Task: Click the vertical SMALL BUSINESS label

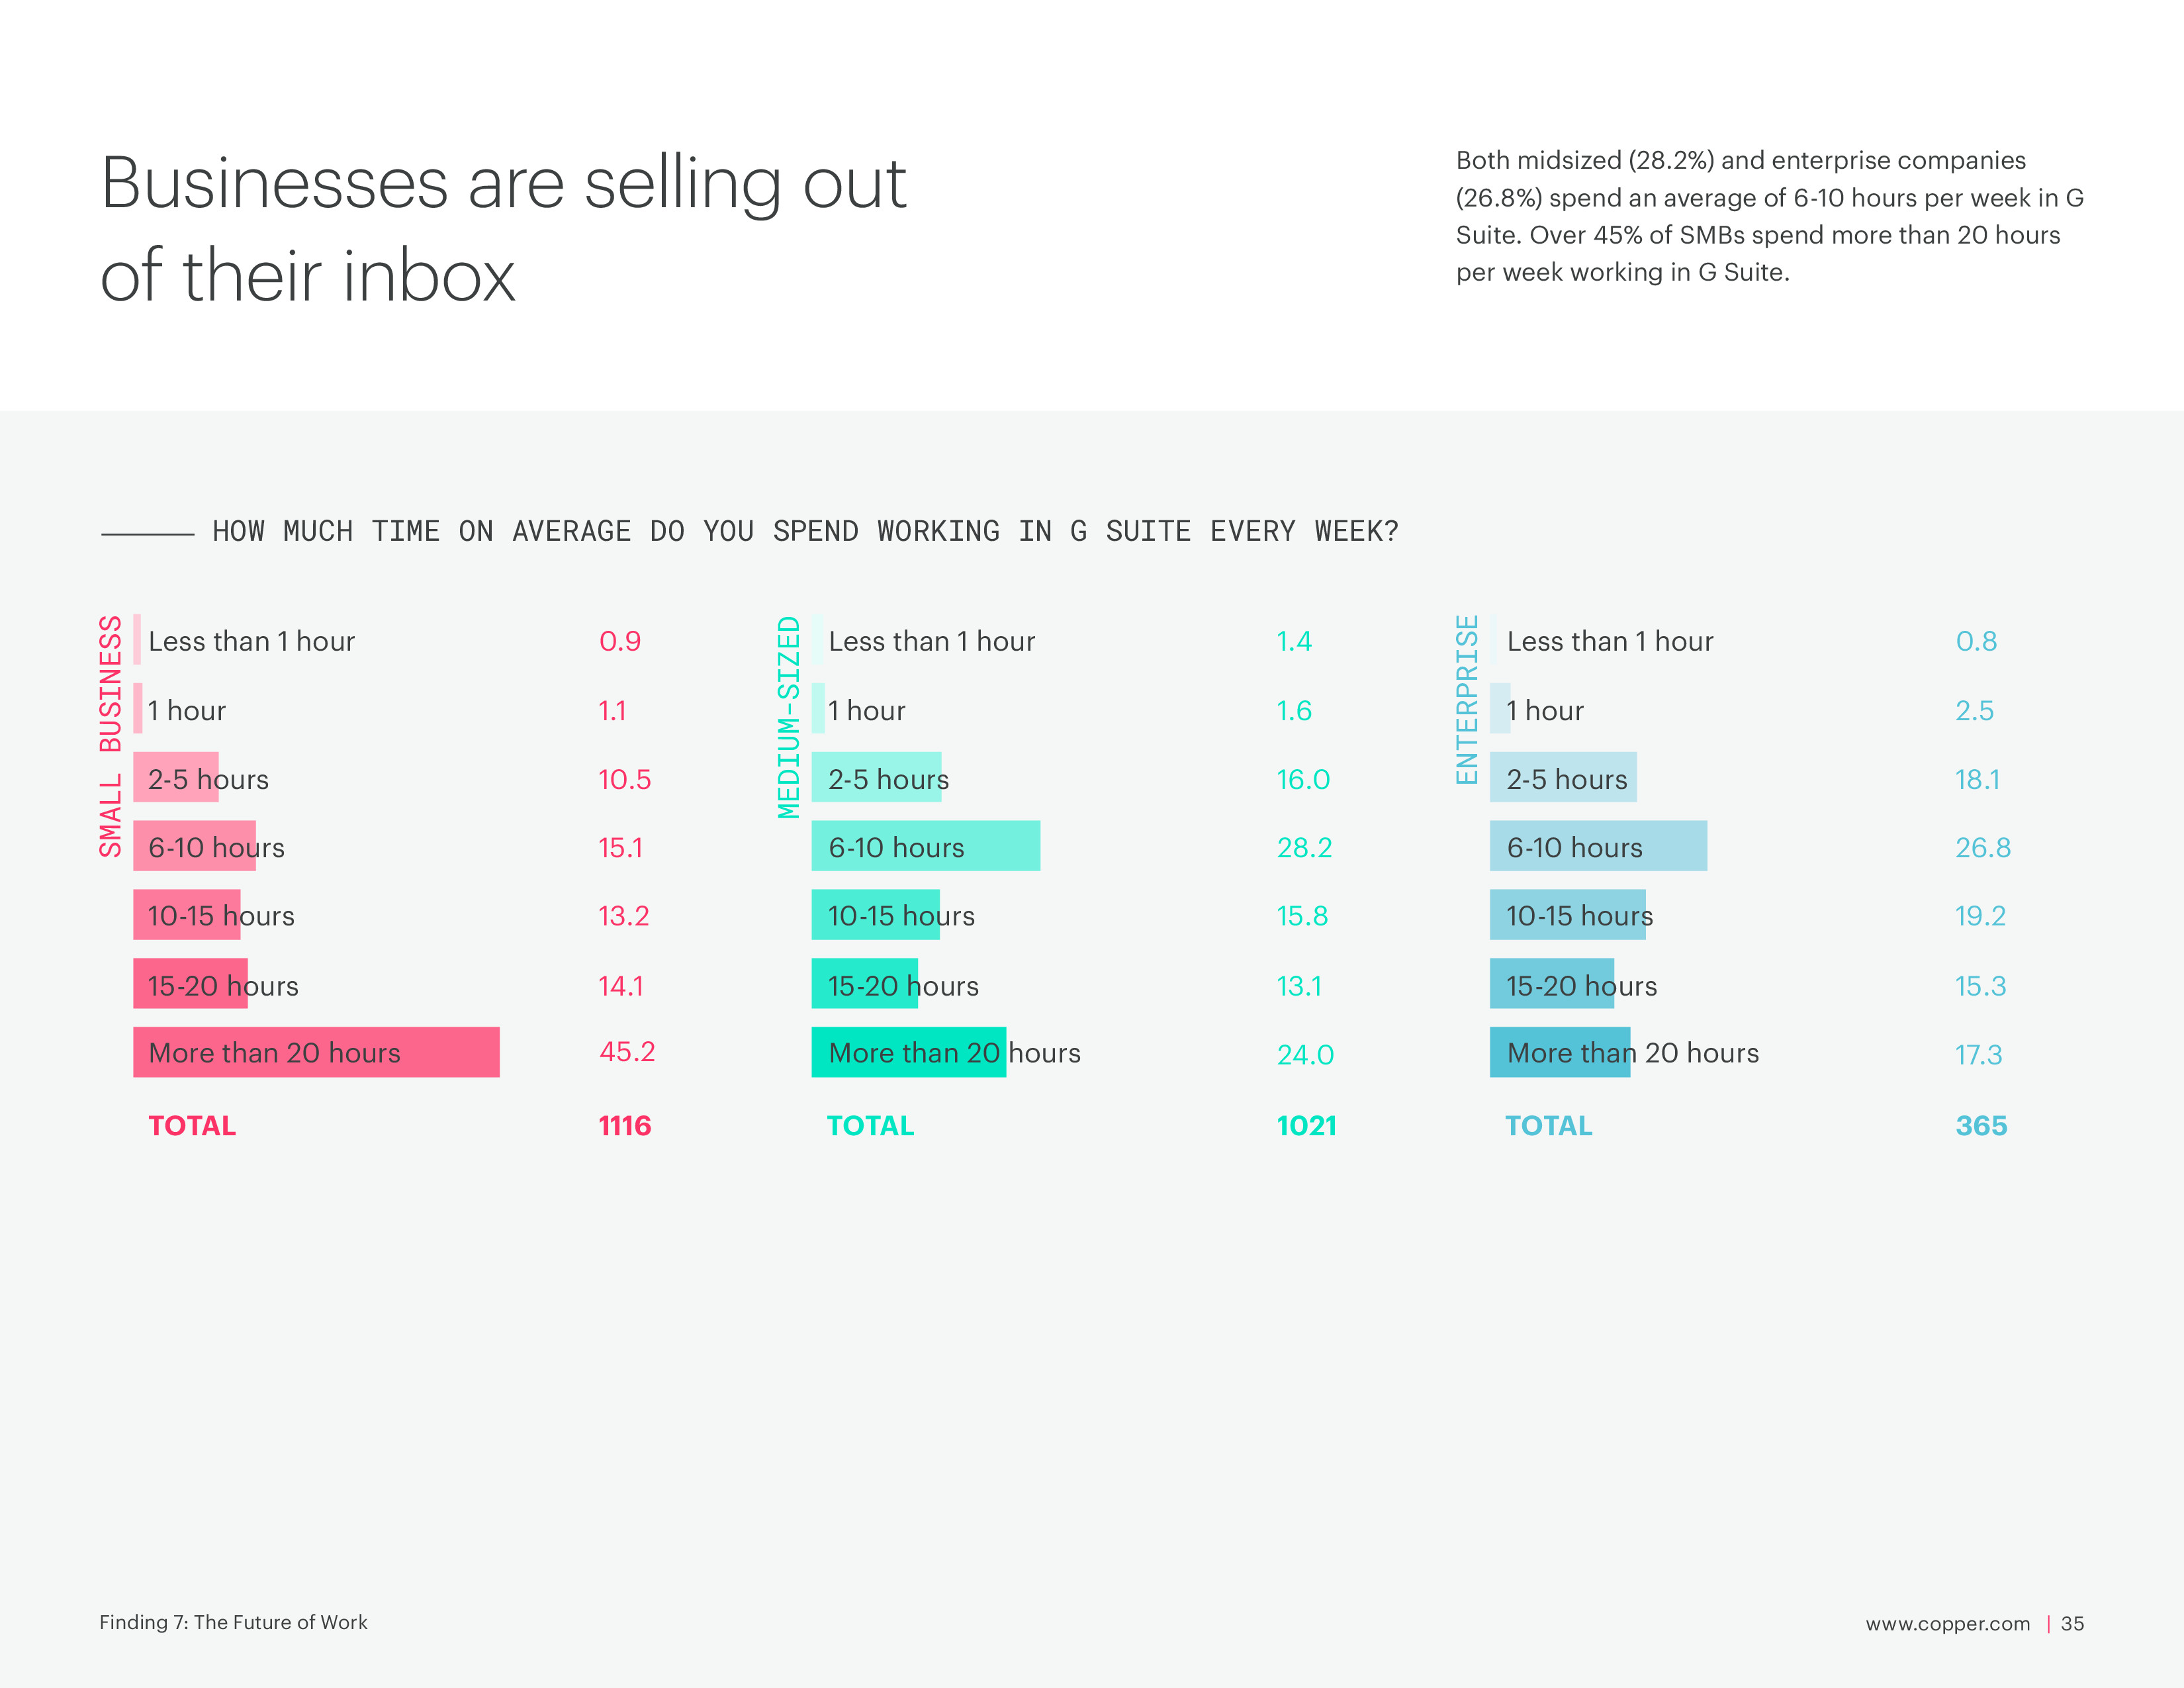Action: coord(110,736)
